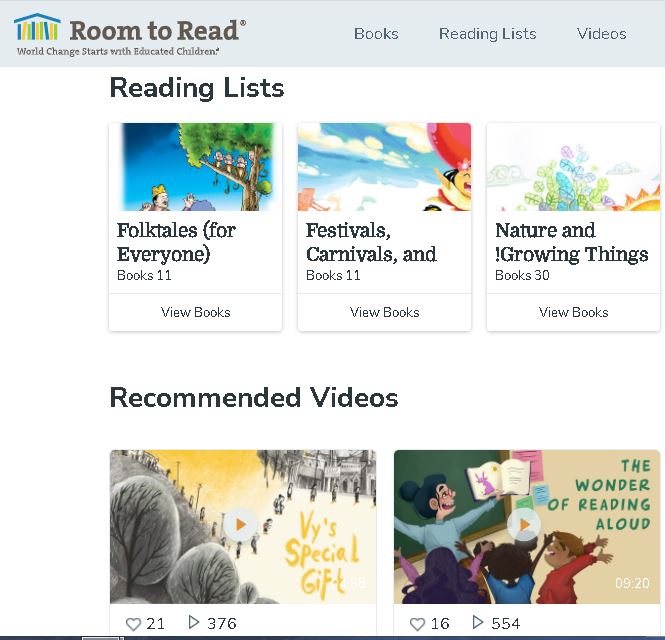View Books in Folktales list
This screenshot has width=665, height=640.
(x=196, y=312)
